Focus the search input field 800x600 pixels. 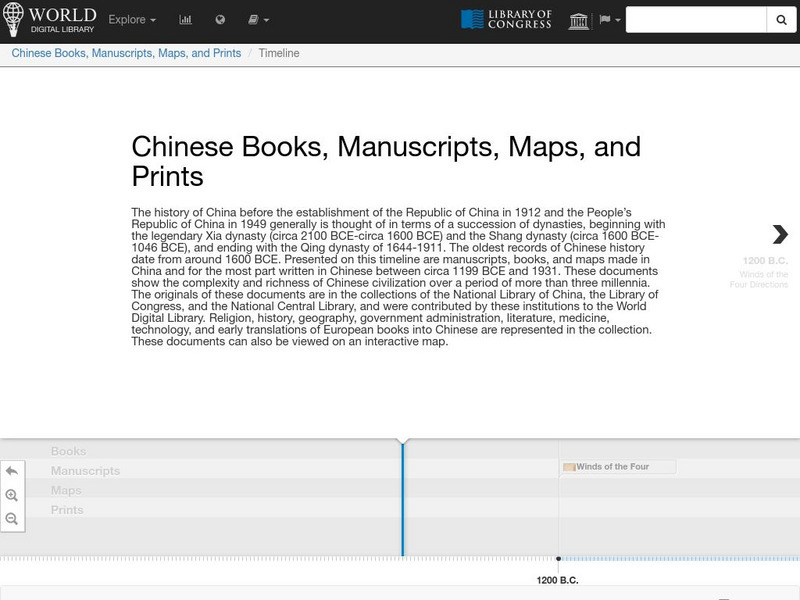696,20
